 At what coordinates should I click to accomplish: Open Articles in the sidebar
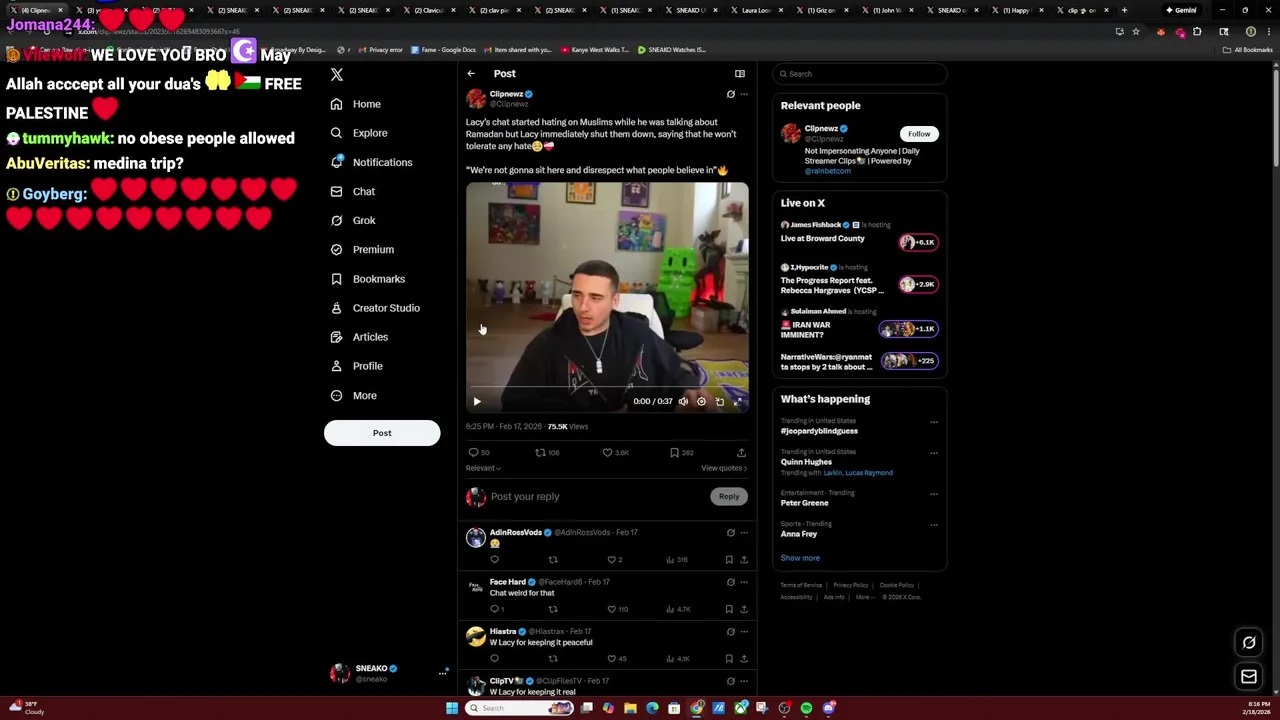359,337
